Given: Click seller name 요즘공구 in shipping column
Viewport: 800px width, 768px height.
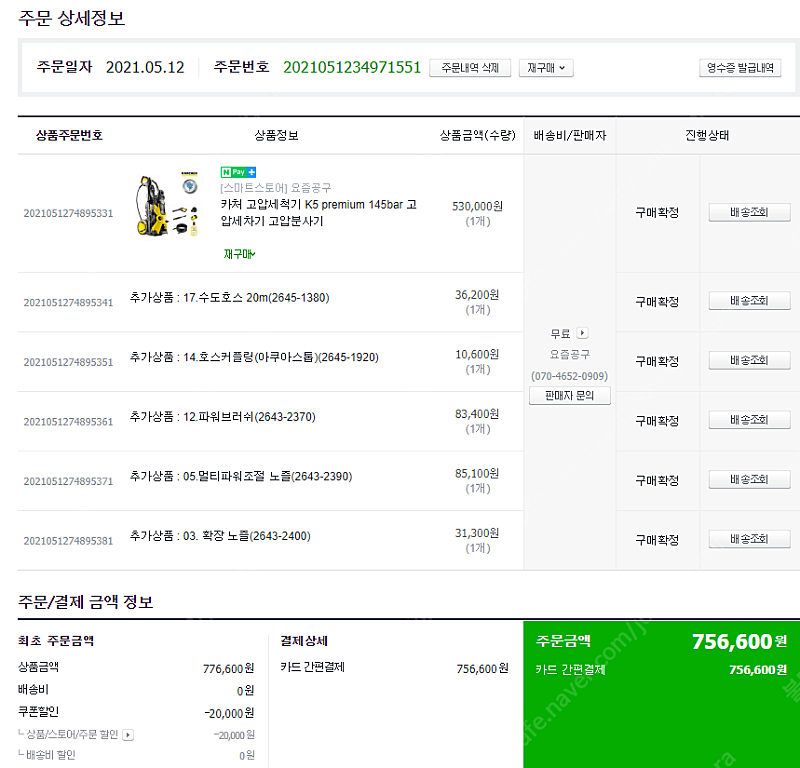Looking at the screenshot, I should tap(569, 354).
